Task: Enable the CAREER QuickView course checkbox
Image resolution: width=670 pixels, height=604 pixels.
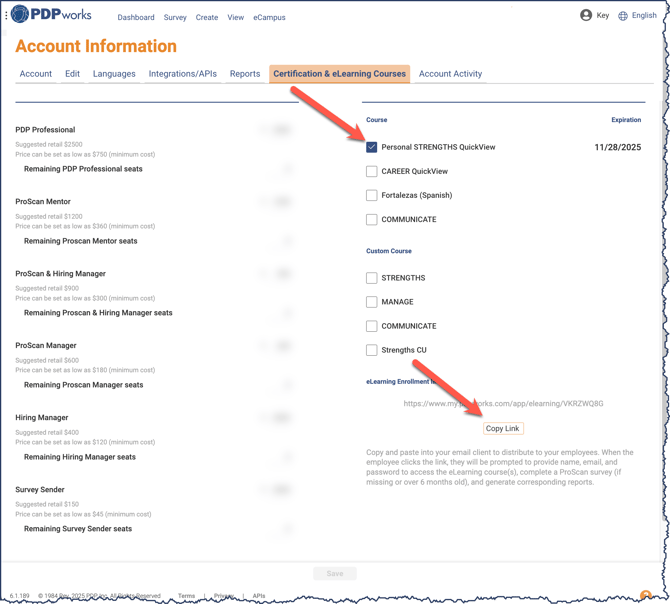Action: [x=371, y=171]
